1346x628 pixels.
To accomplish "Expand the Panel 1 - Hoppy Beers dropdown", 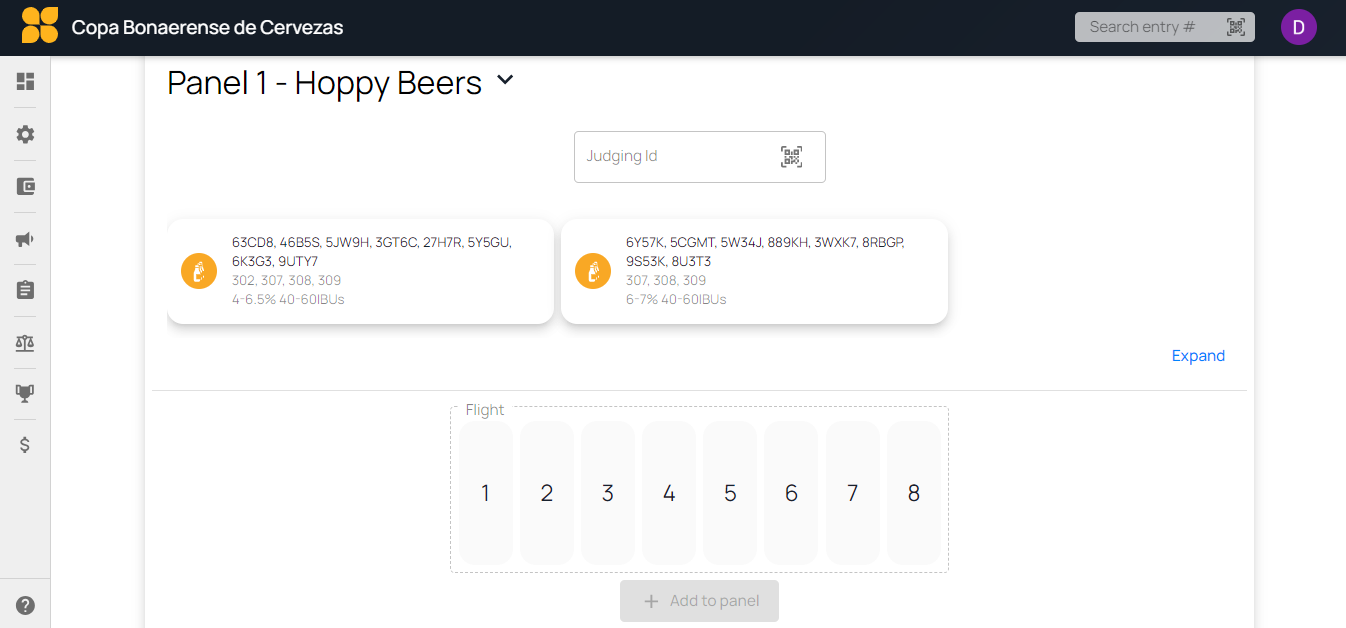I will [x=504, y=80].
